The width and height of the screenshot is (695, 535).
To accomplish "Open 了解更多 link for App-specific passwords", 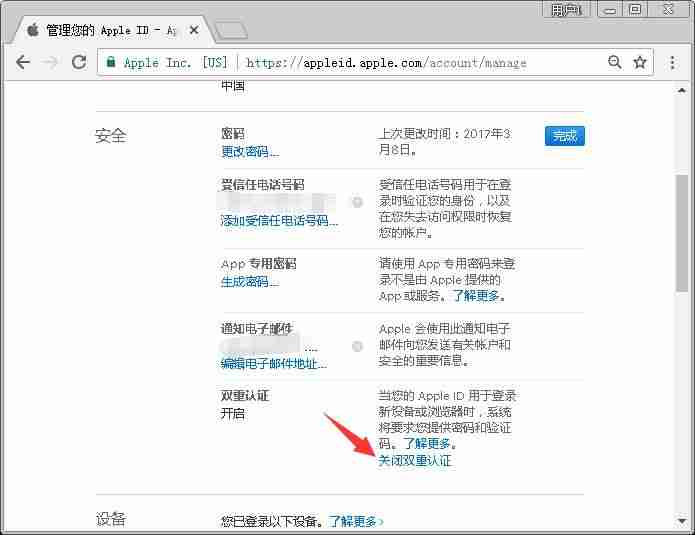I will [477, 296].
